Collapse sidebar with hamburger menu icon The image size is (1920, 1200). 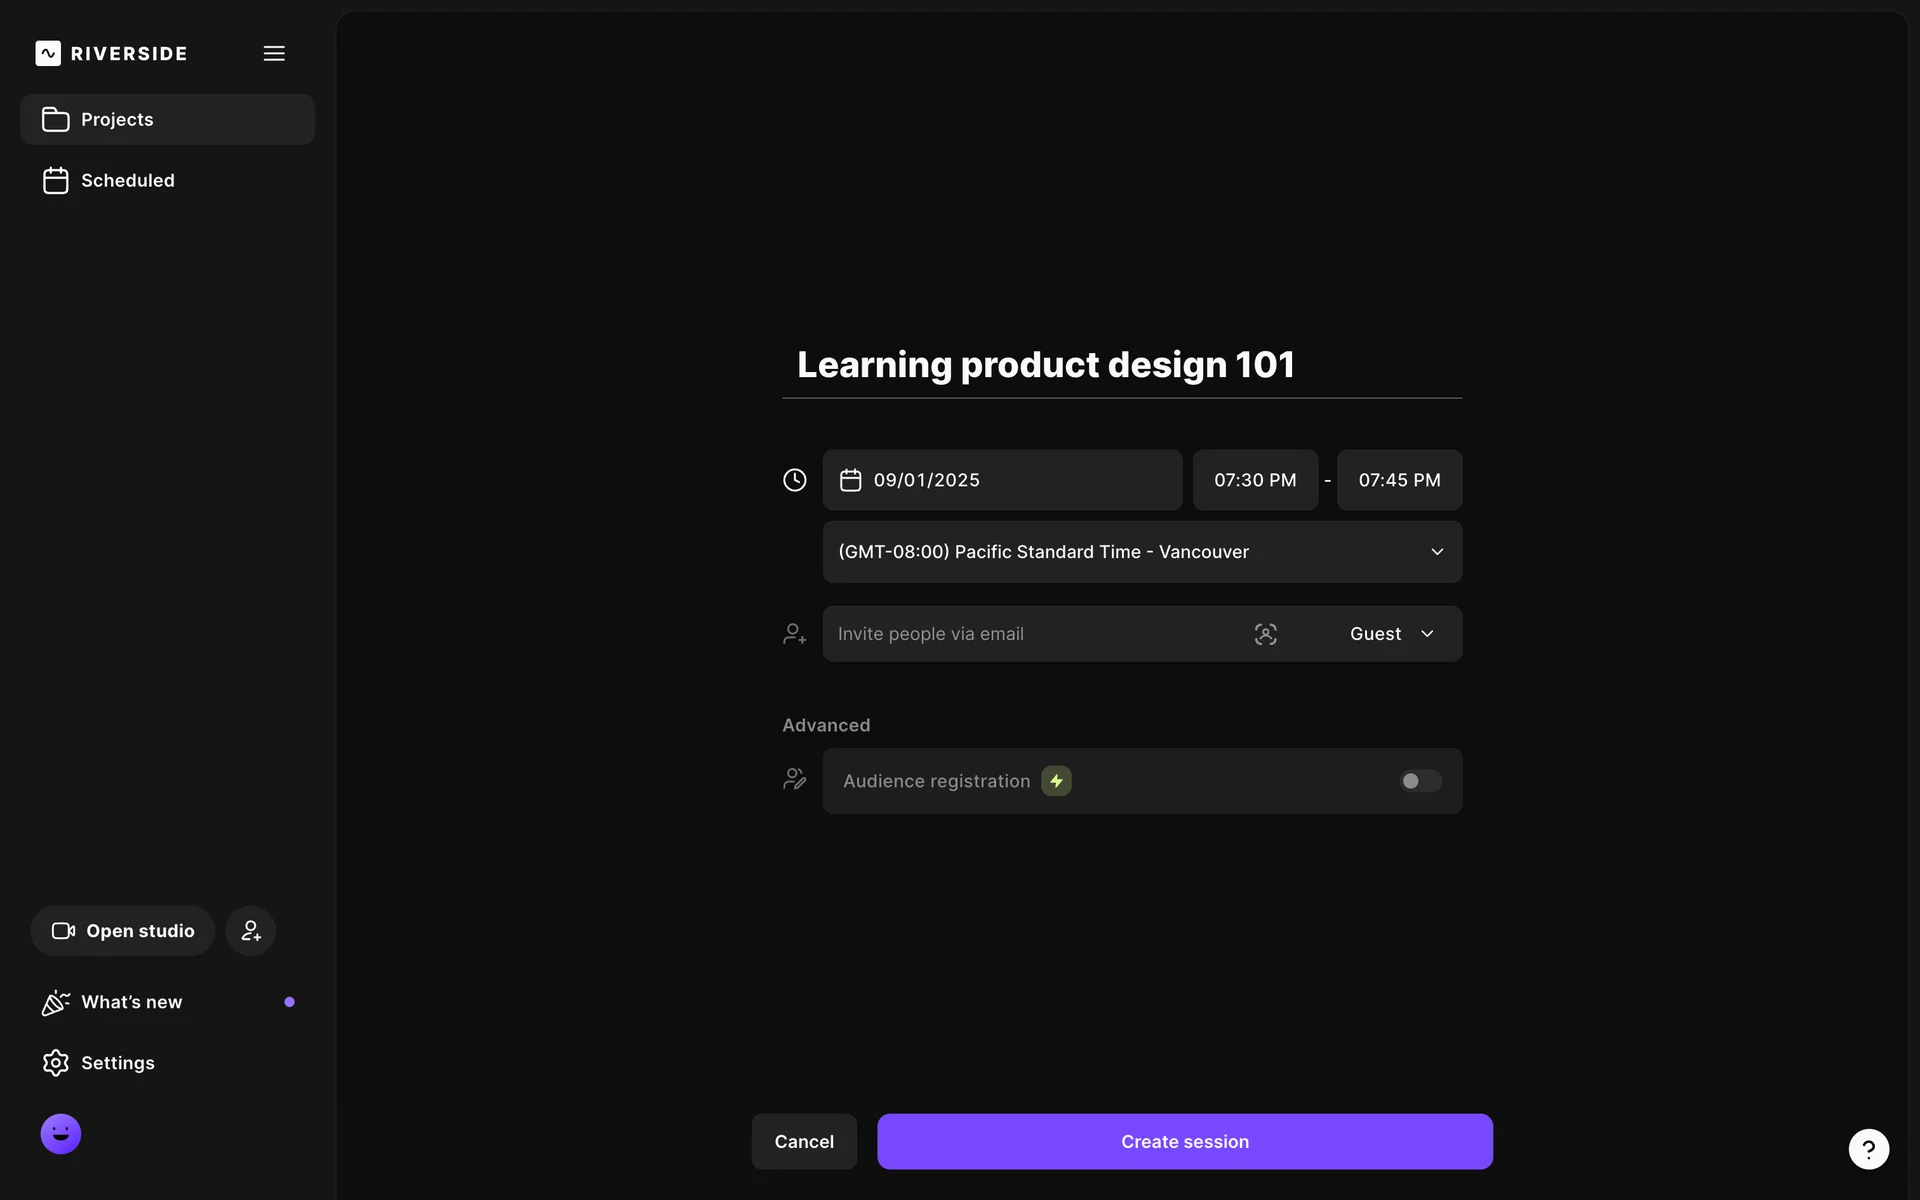(274, 53)
